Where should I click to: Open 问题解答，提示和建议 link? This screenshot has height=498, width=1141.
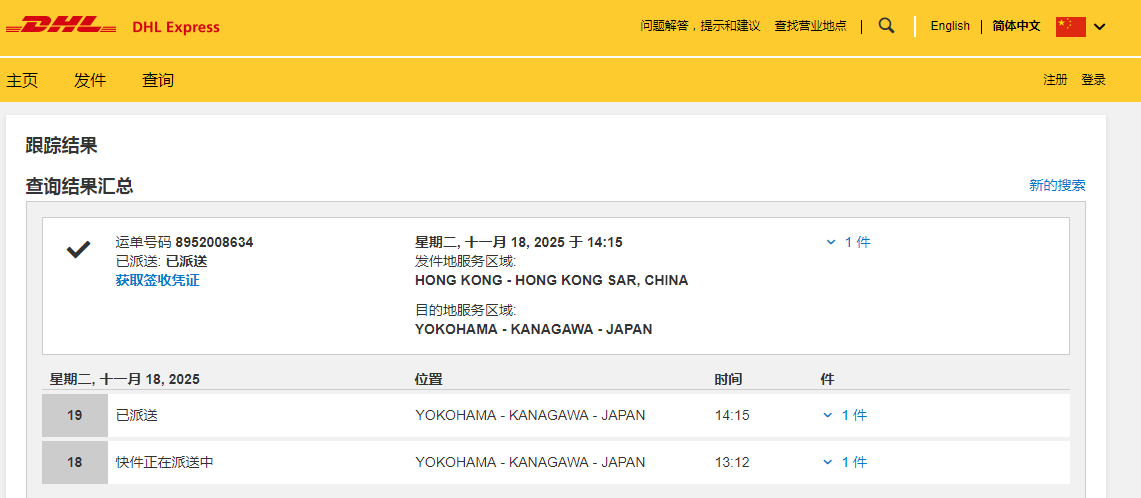(x=700, y=26)
